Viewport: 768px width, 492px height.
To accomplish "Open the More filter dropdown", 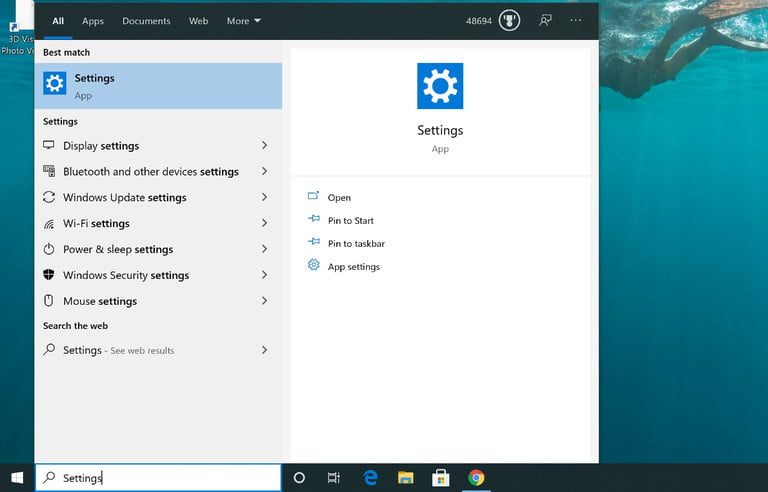I will (243, 21).
